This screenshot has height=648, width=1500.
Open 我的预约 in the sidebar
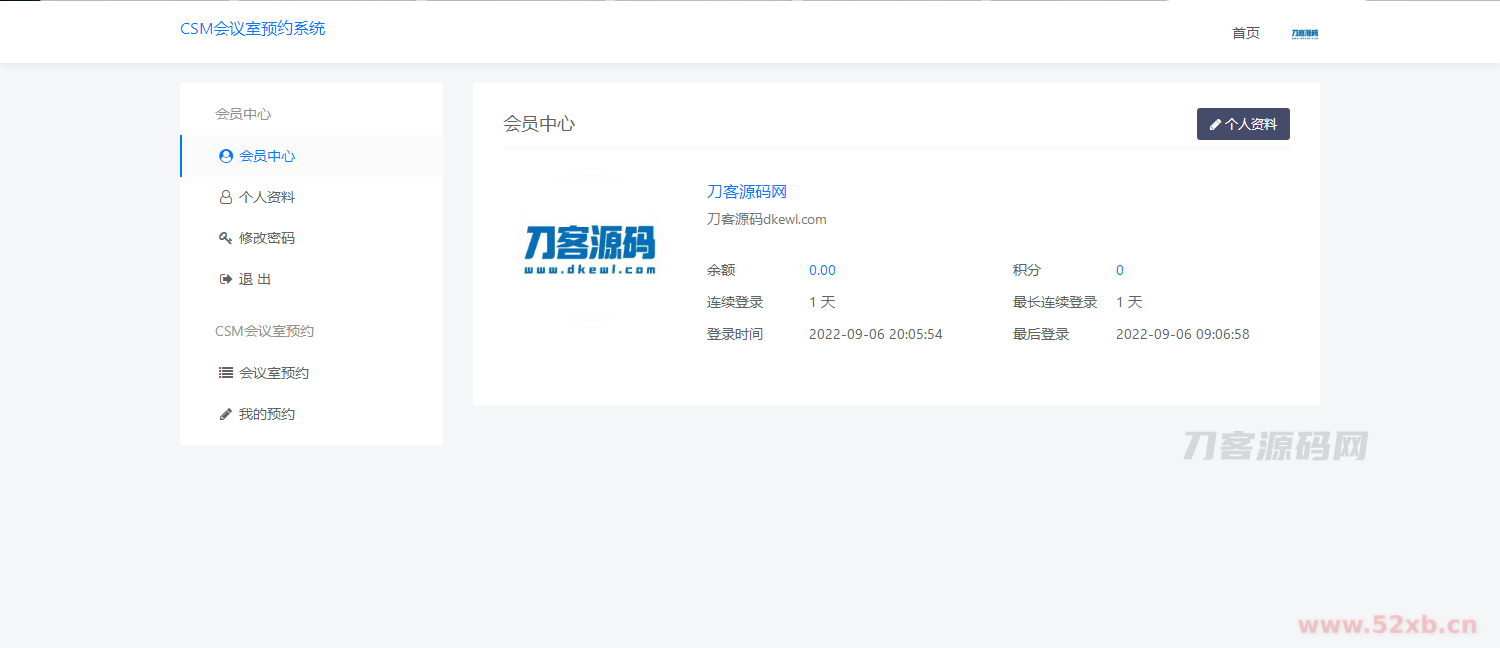(267, 414)
